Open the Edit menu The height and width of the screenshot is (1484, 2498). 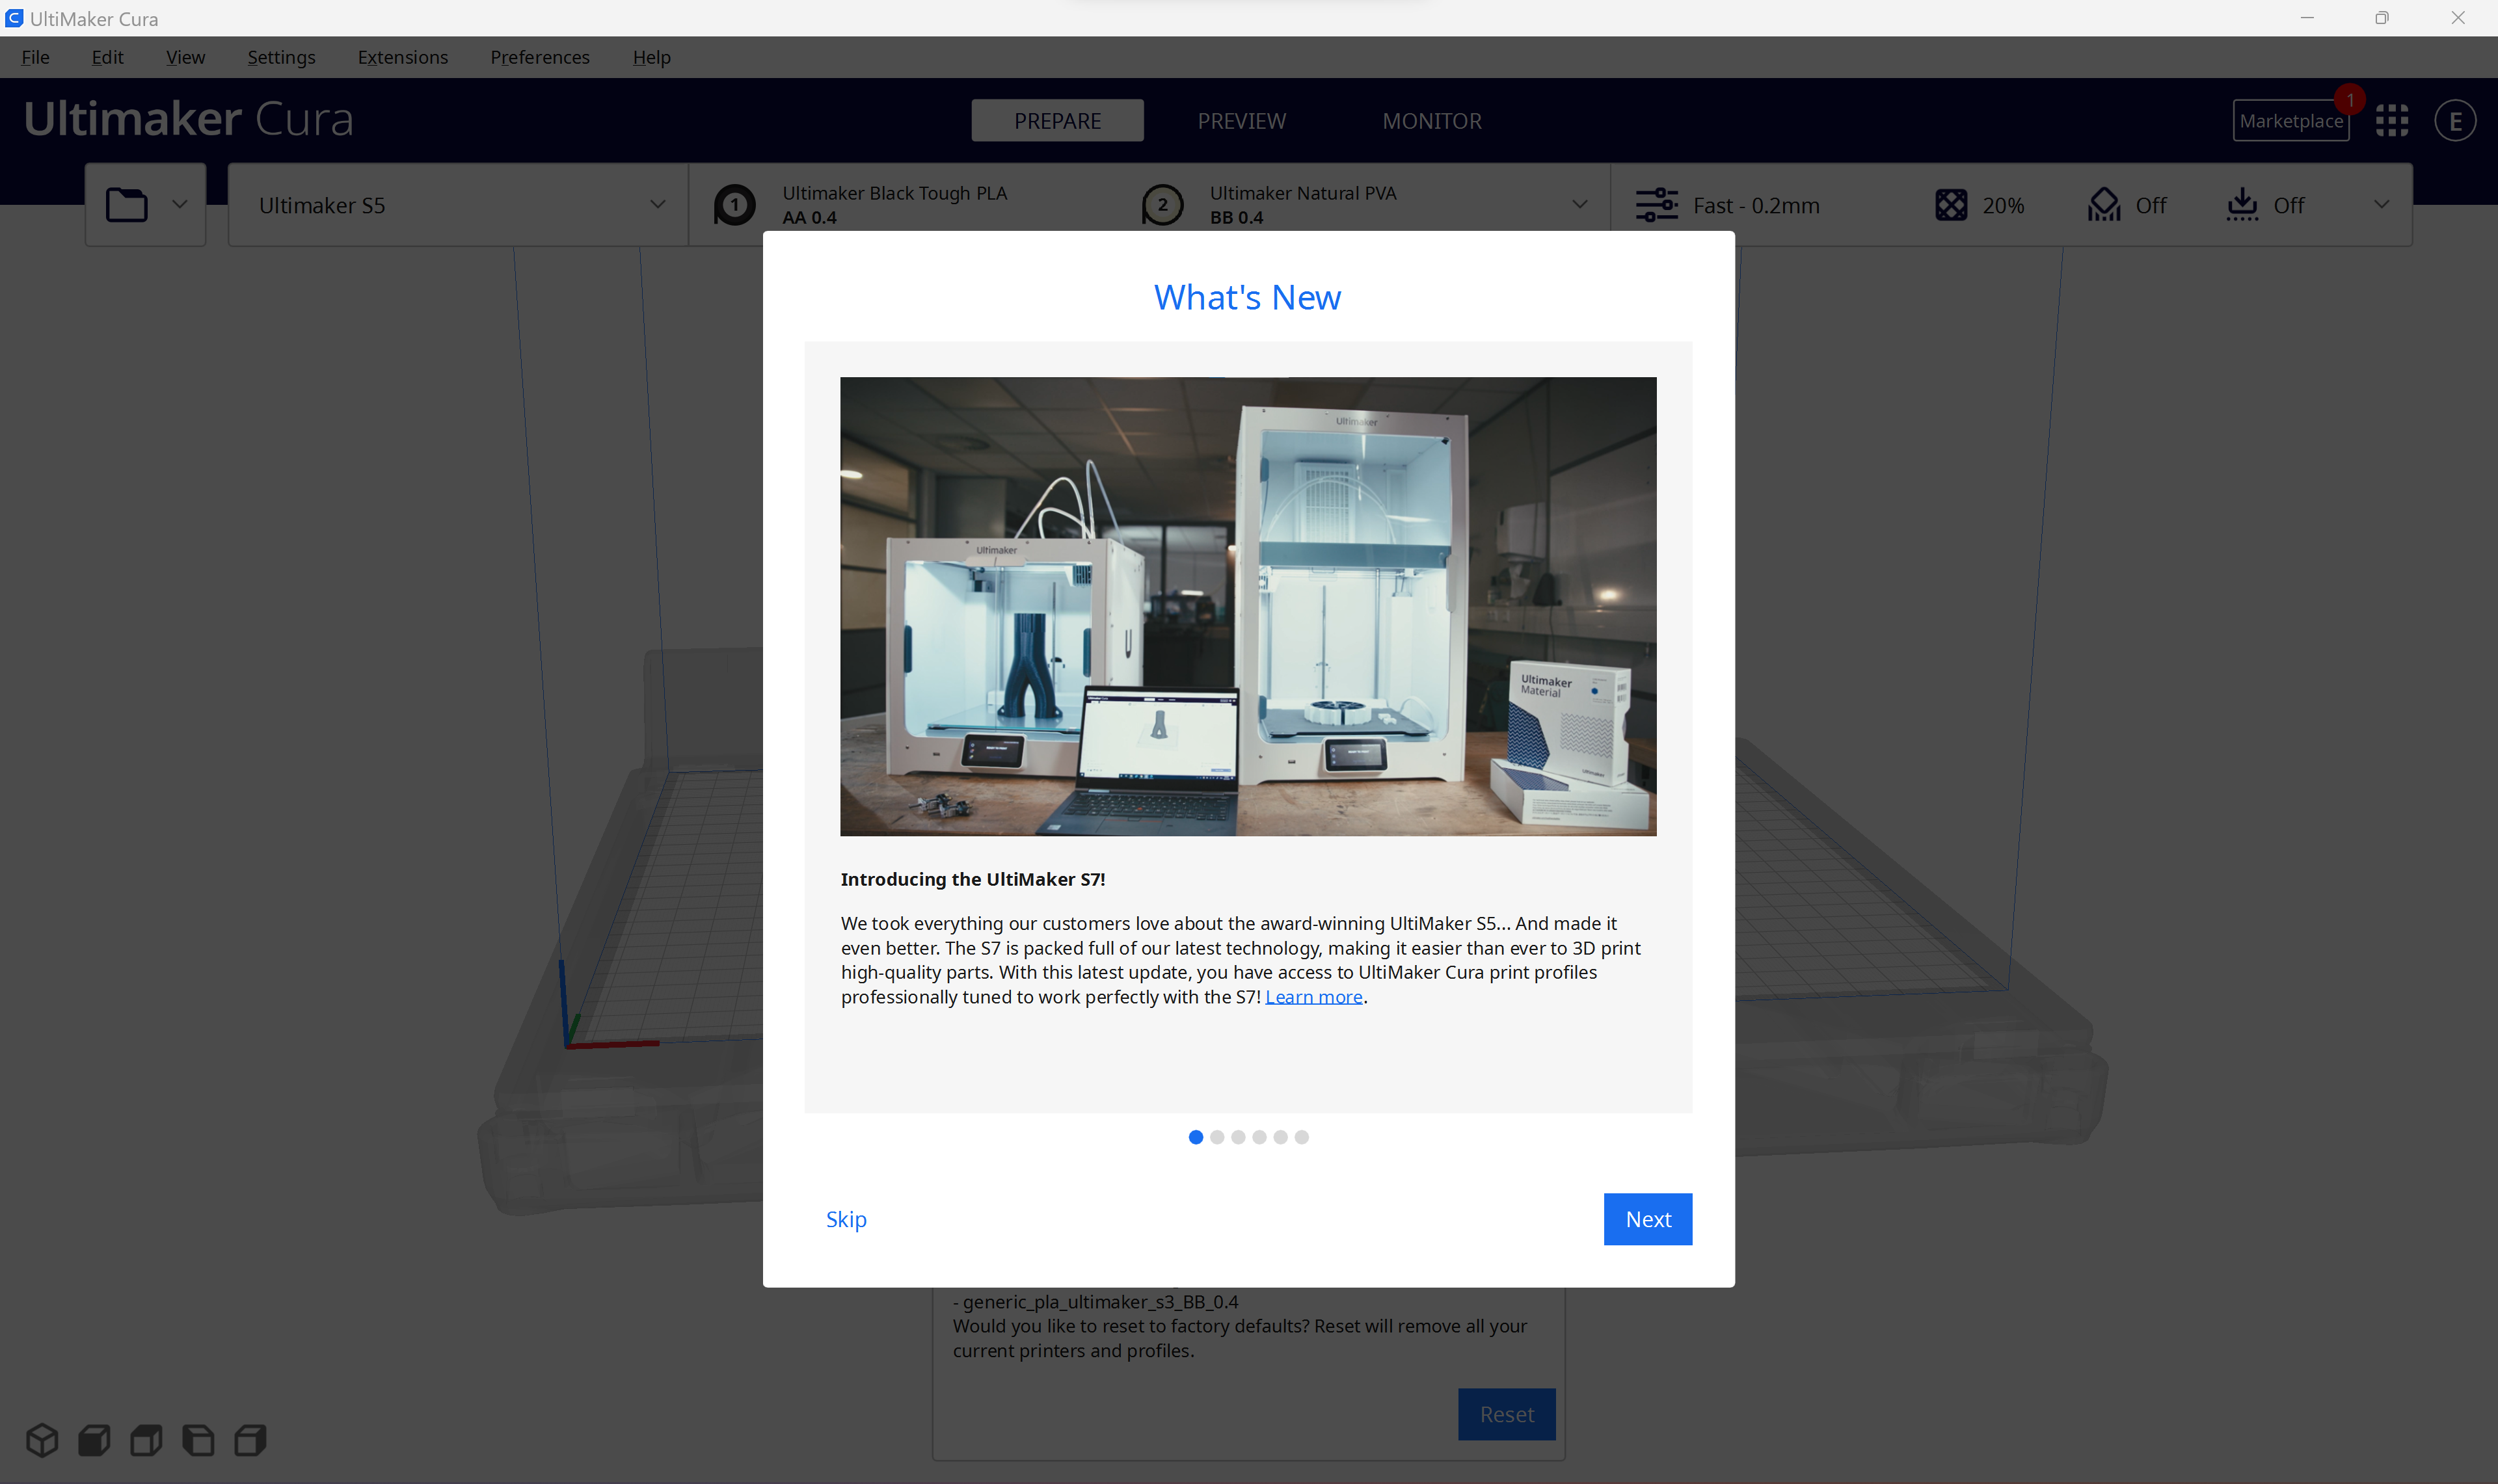pyautogui.click(x=107, y=57)
